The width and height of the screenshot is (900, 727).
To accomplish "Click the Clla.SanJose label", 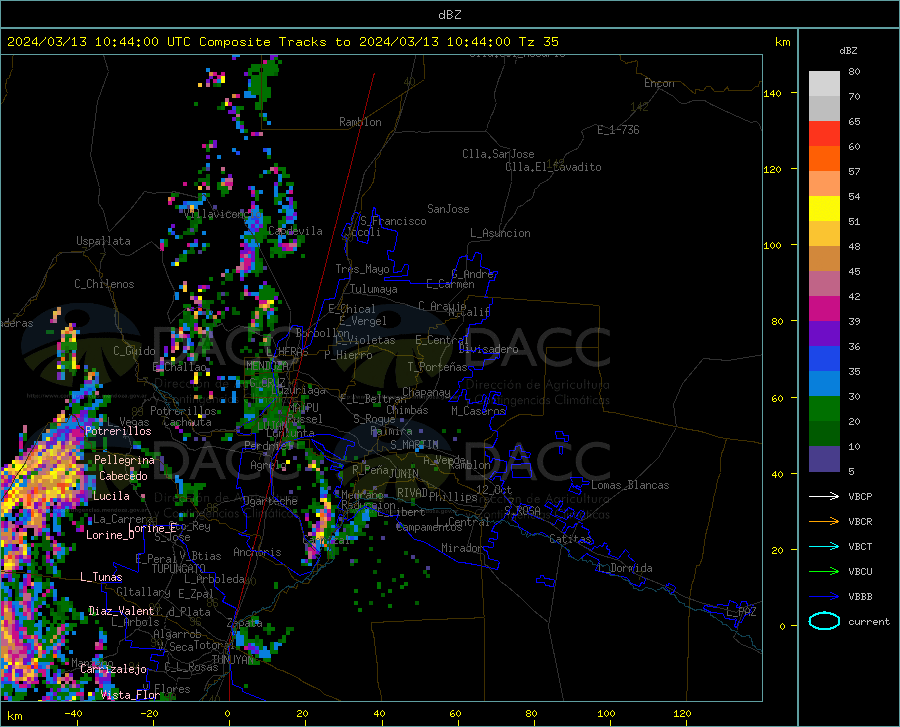I will point(498,154).
